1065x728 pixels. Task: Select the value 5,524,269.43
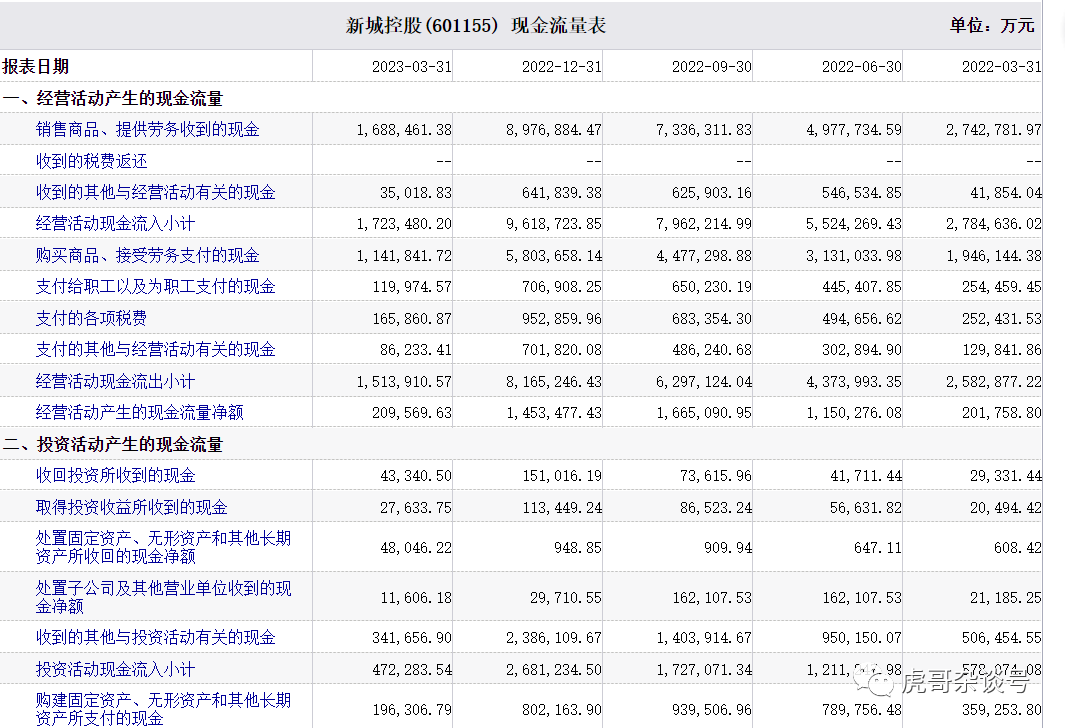(x=854, y=224)
